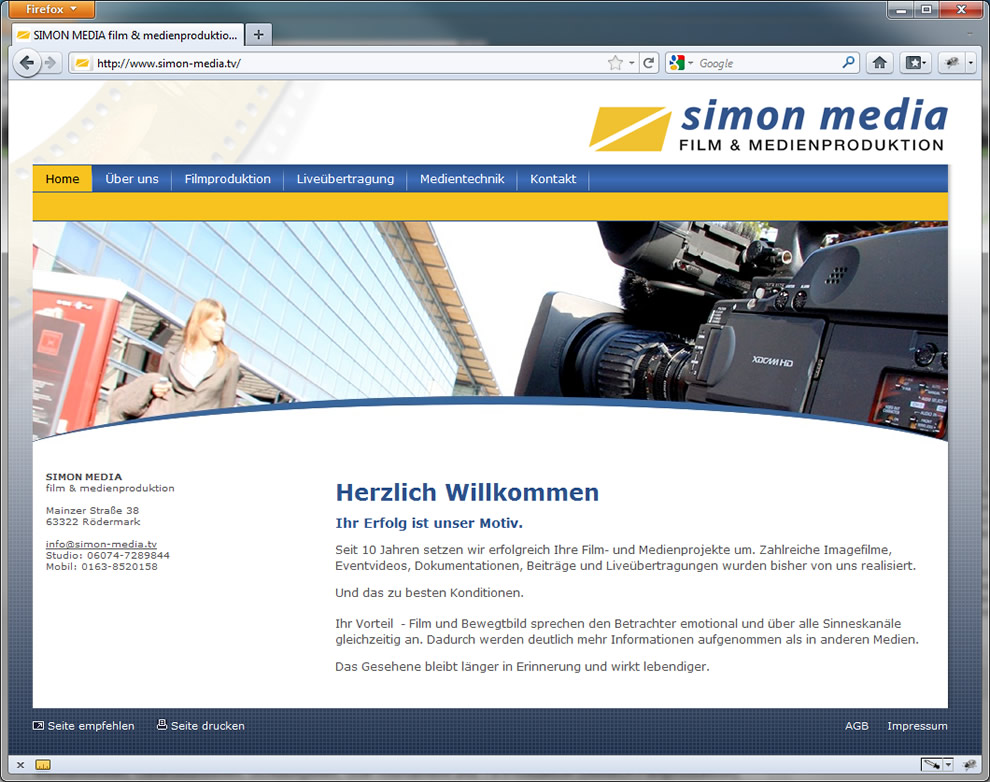Click the site favicon in the address bar
Screen dimensions: 990x782
[82, 63]
